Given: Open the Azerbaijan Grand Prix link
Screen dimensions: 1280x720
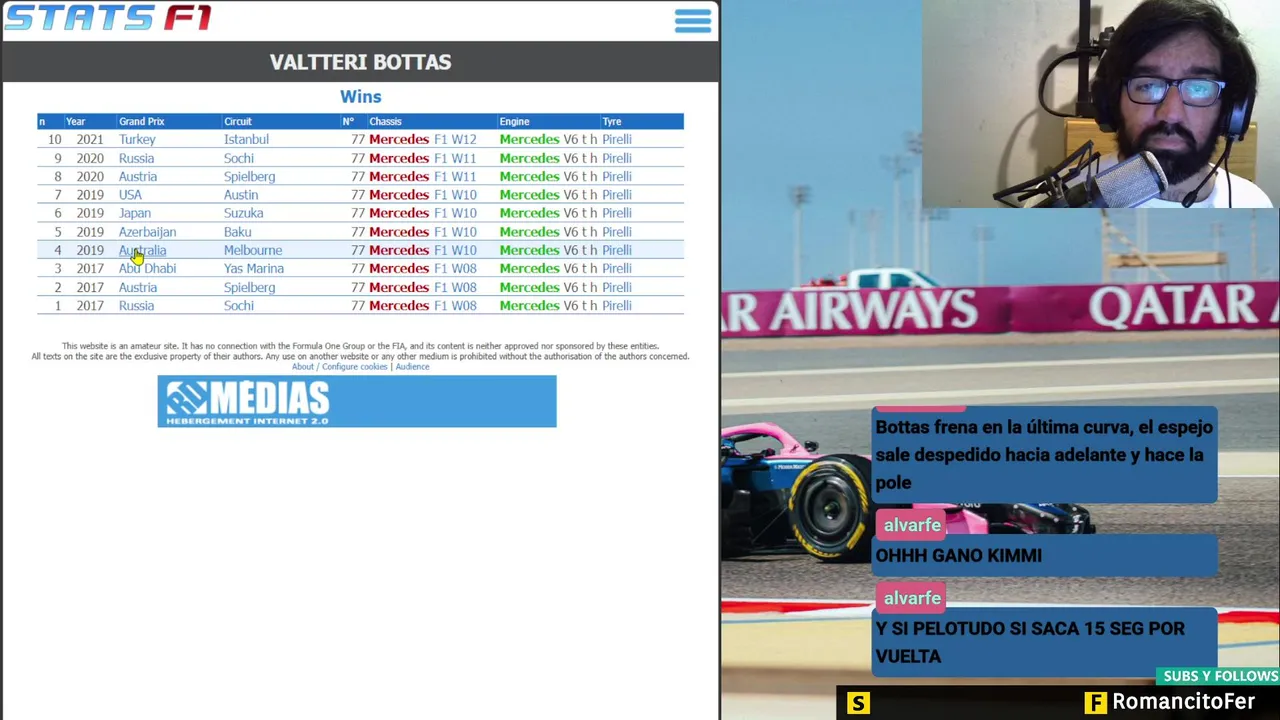Looking at the screenshot, I should (x=147, y=232).
